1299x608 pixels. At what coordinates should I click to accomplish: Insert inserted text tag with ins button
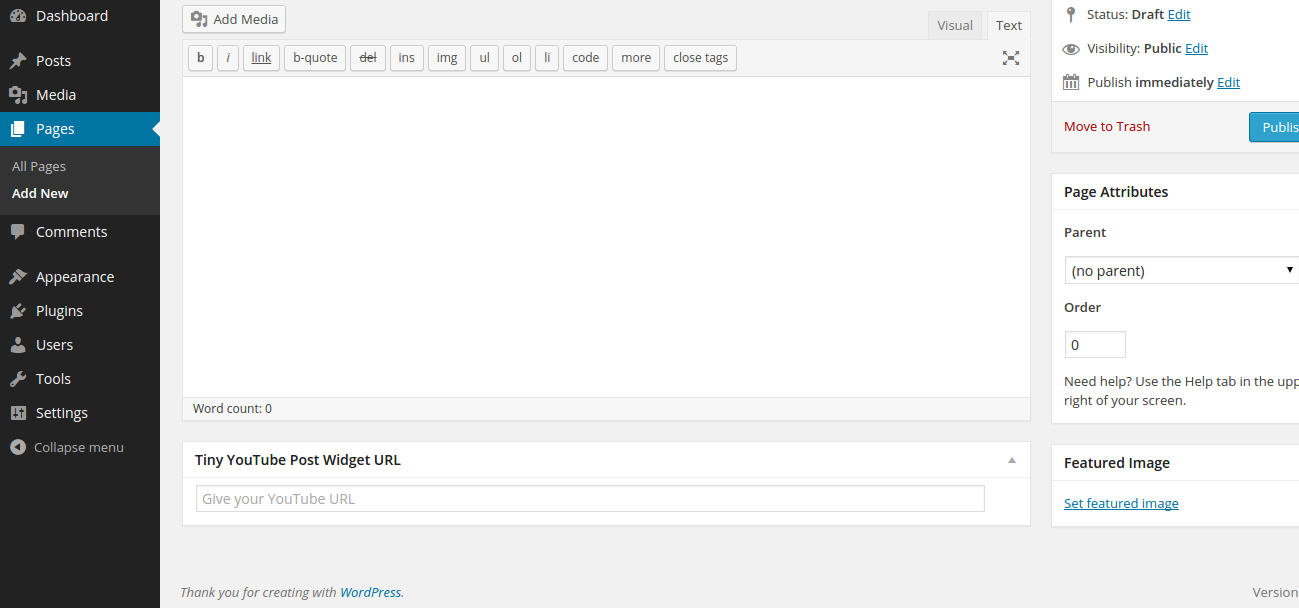pos(407,58)
